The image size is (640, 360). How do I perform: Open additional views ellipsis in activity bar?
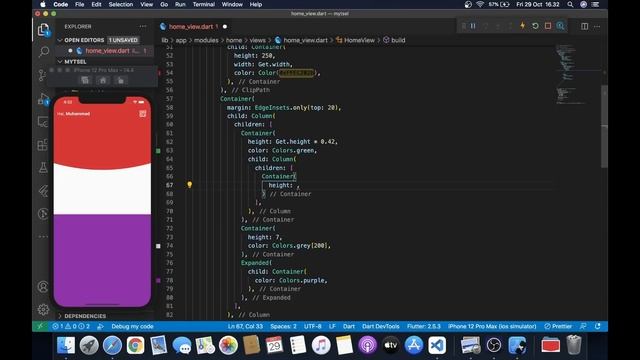pyautogui.click(x=43, y=236)
